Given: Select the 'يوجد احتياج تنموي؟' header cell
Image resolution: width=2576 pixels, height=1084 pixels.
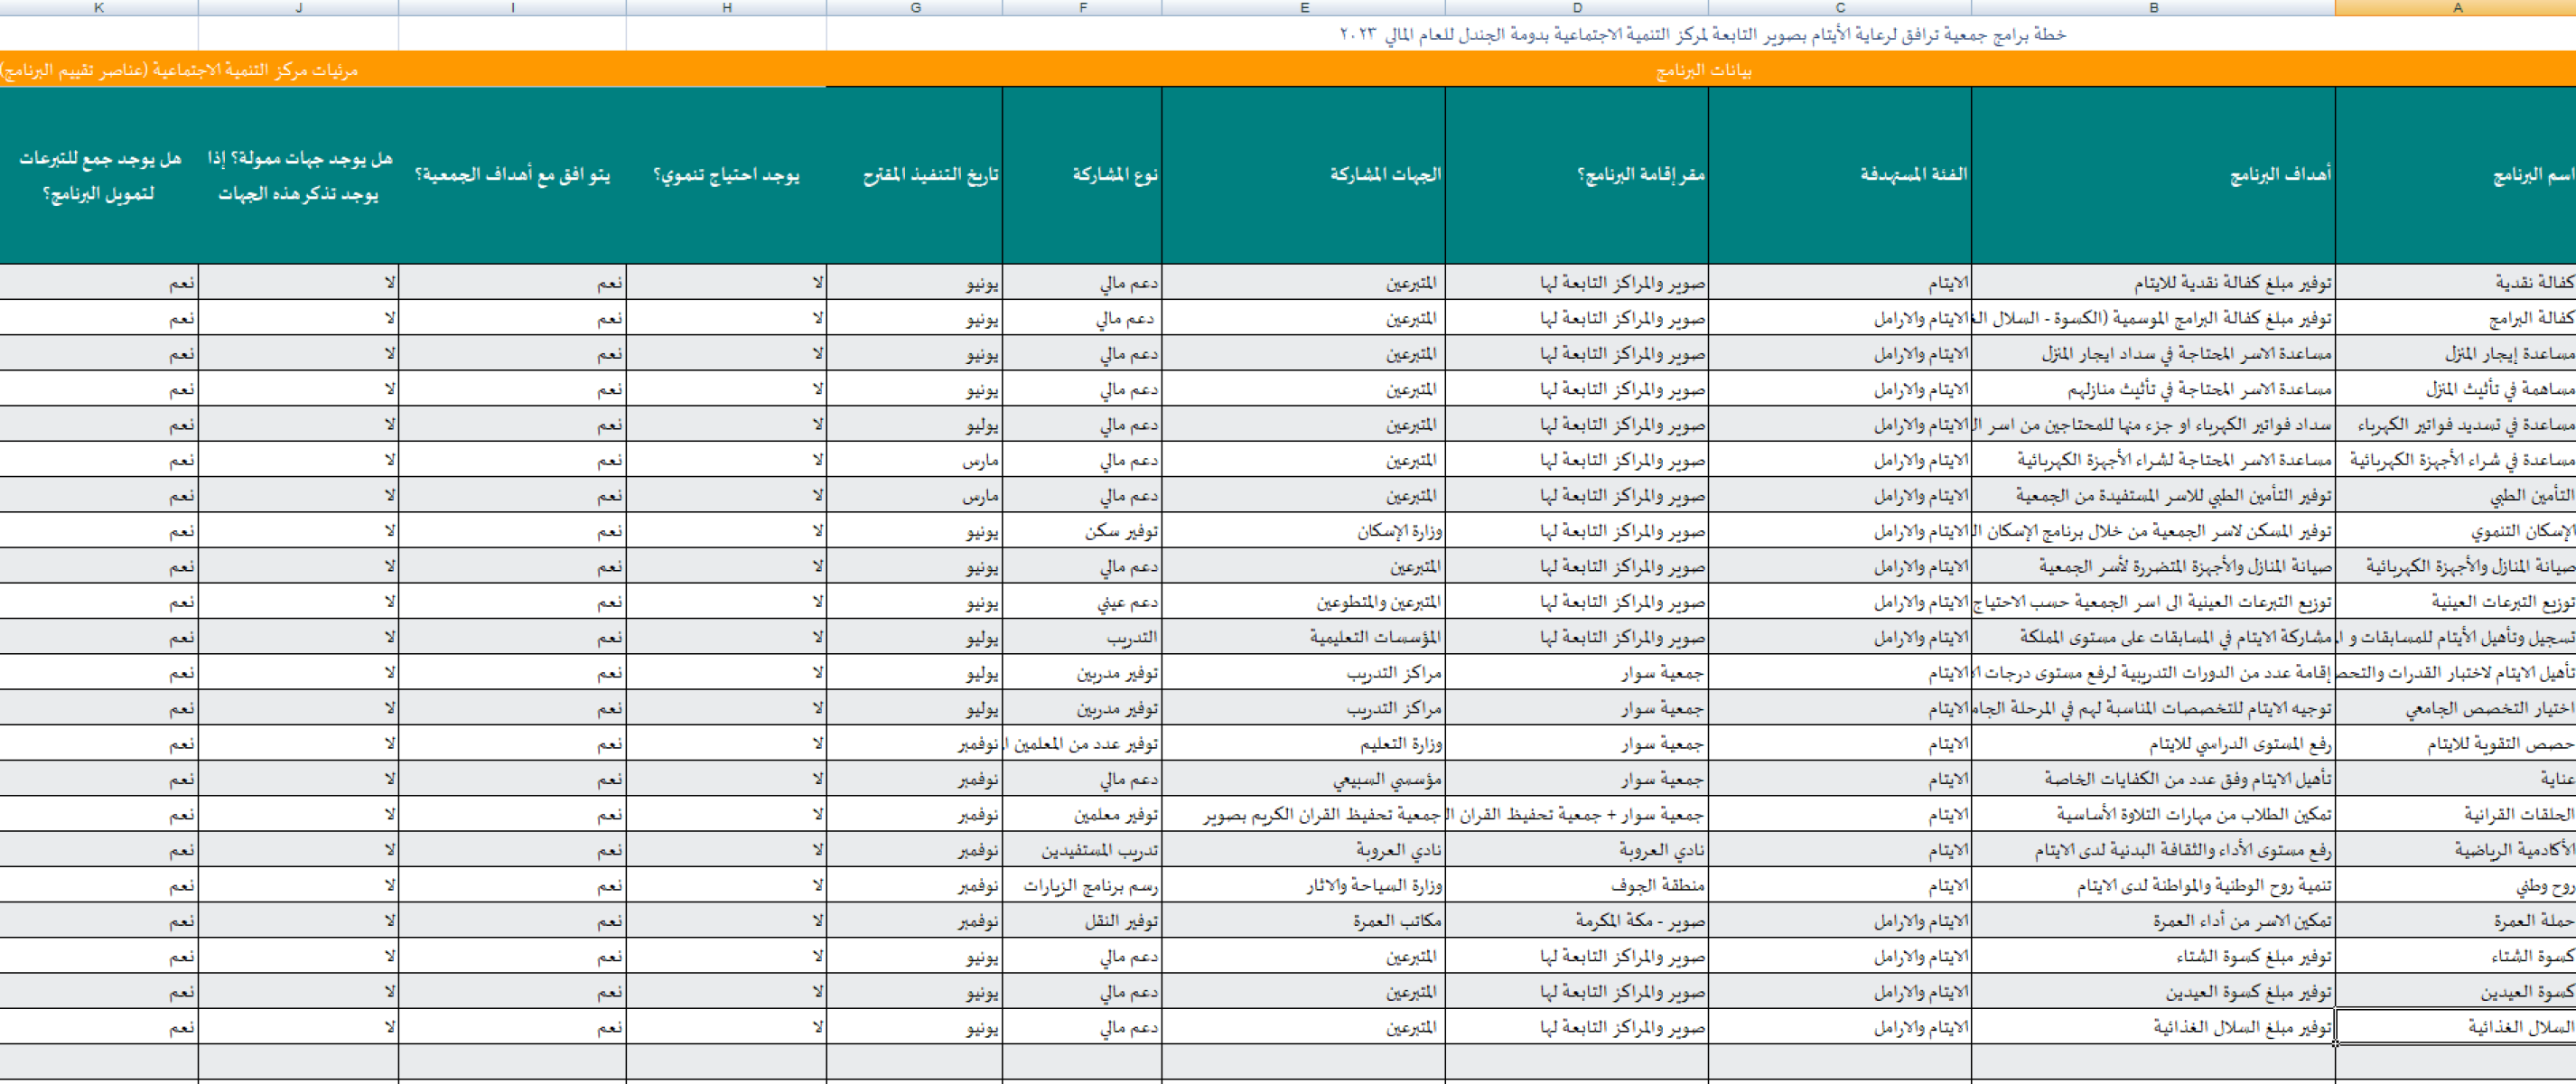Looking at the screenshot, I should pyautogui.click(x=727, y=175).
